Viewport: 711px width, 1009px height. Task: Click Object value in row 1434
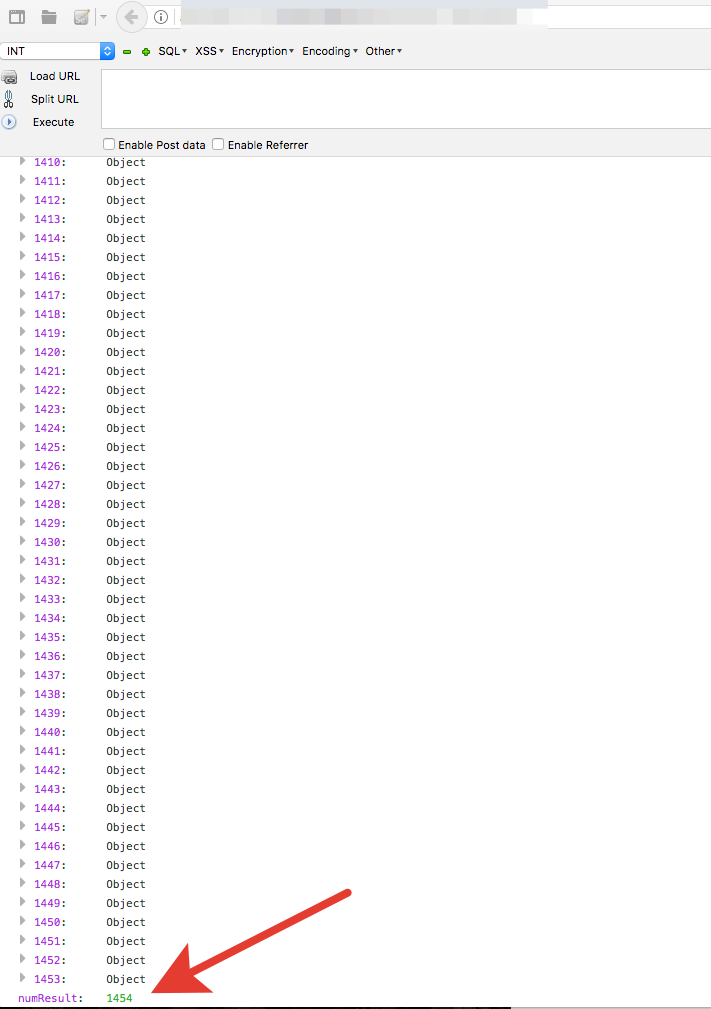point(125,618)
